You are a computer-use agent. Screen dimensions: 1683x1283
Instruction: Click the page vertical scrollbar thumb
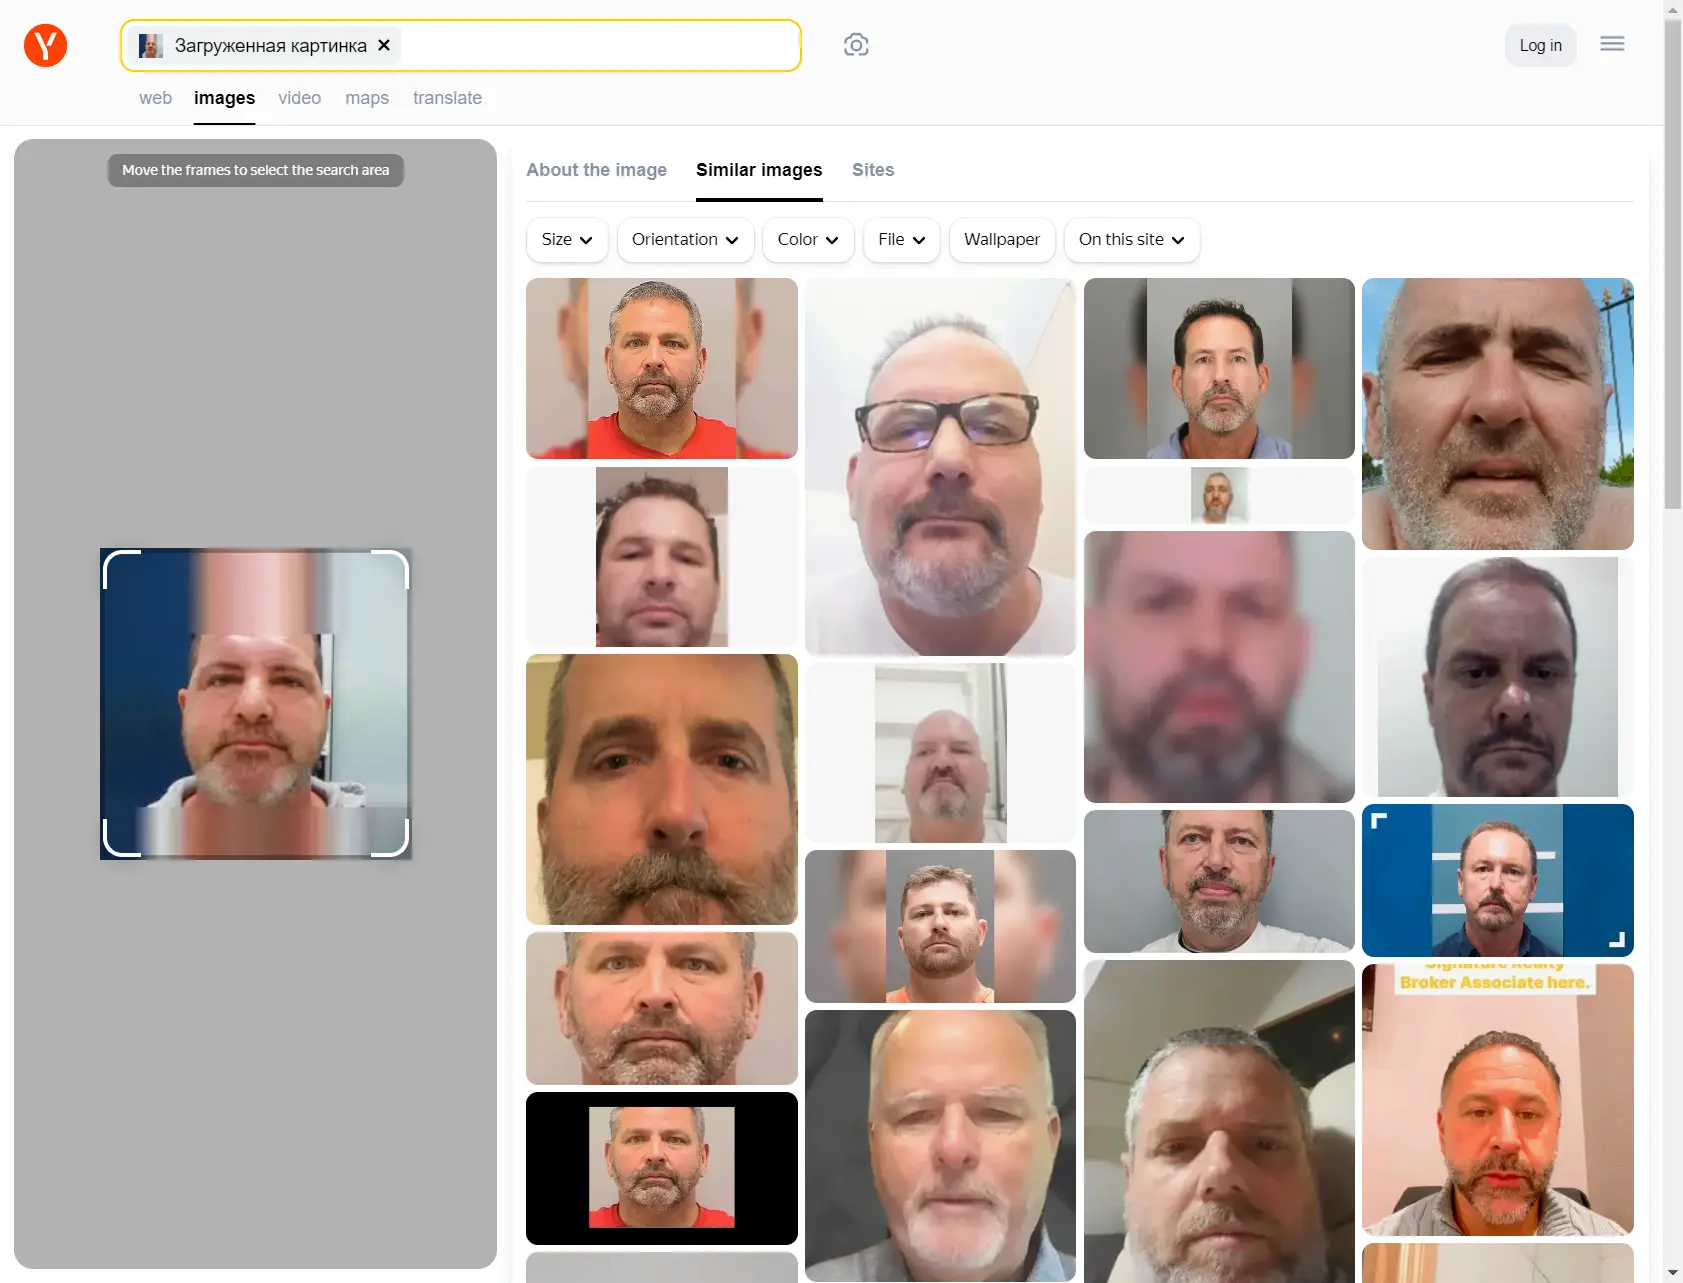[x=1672, y=260]
